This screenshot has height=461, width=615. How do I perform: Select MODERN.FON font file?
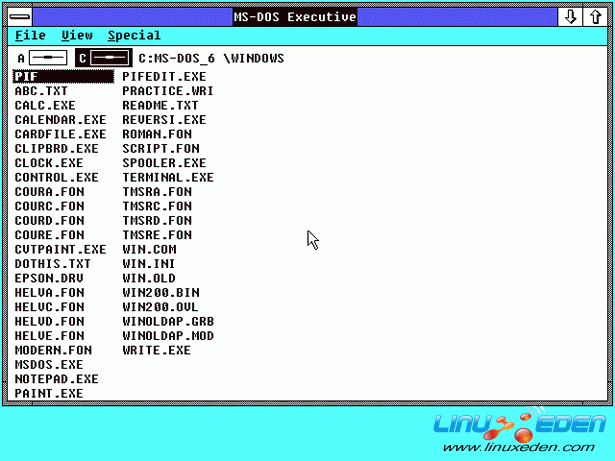pyautogui.click(x=53, y=350)
